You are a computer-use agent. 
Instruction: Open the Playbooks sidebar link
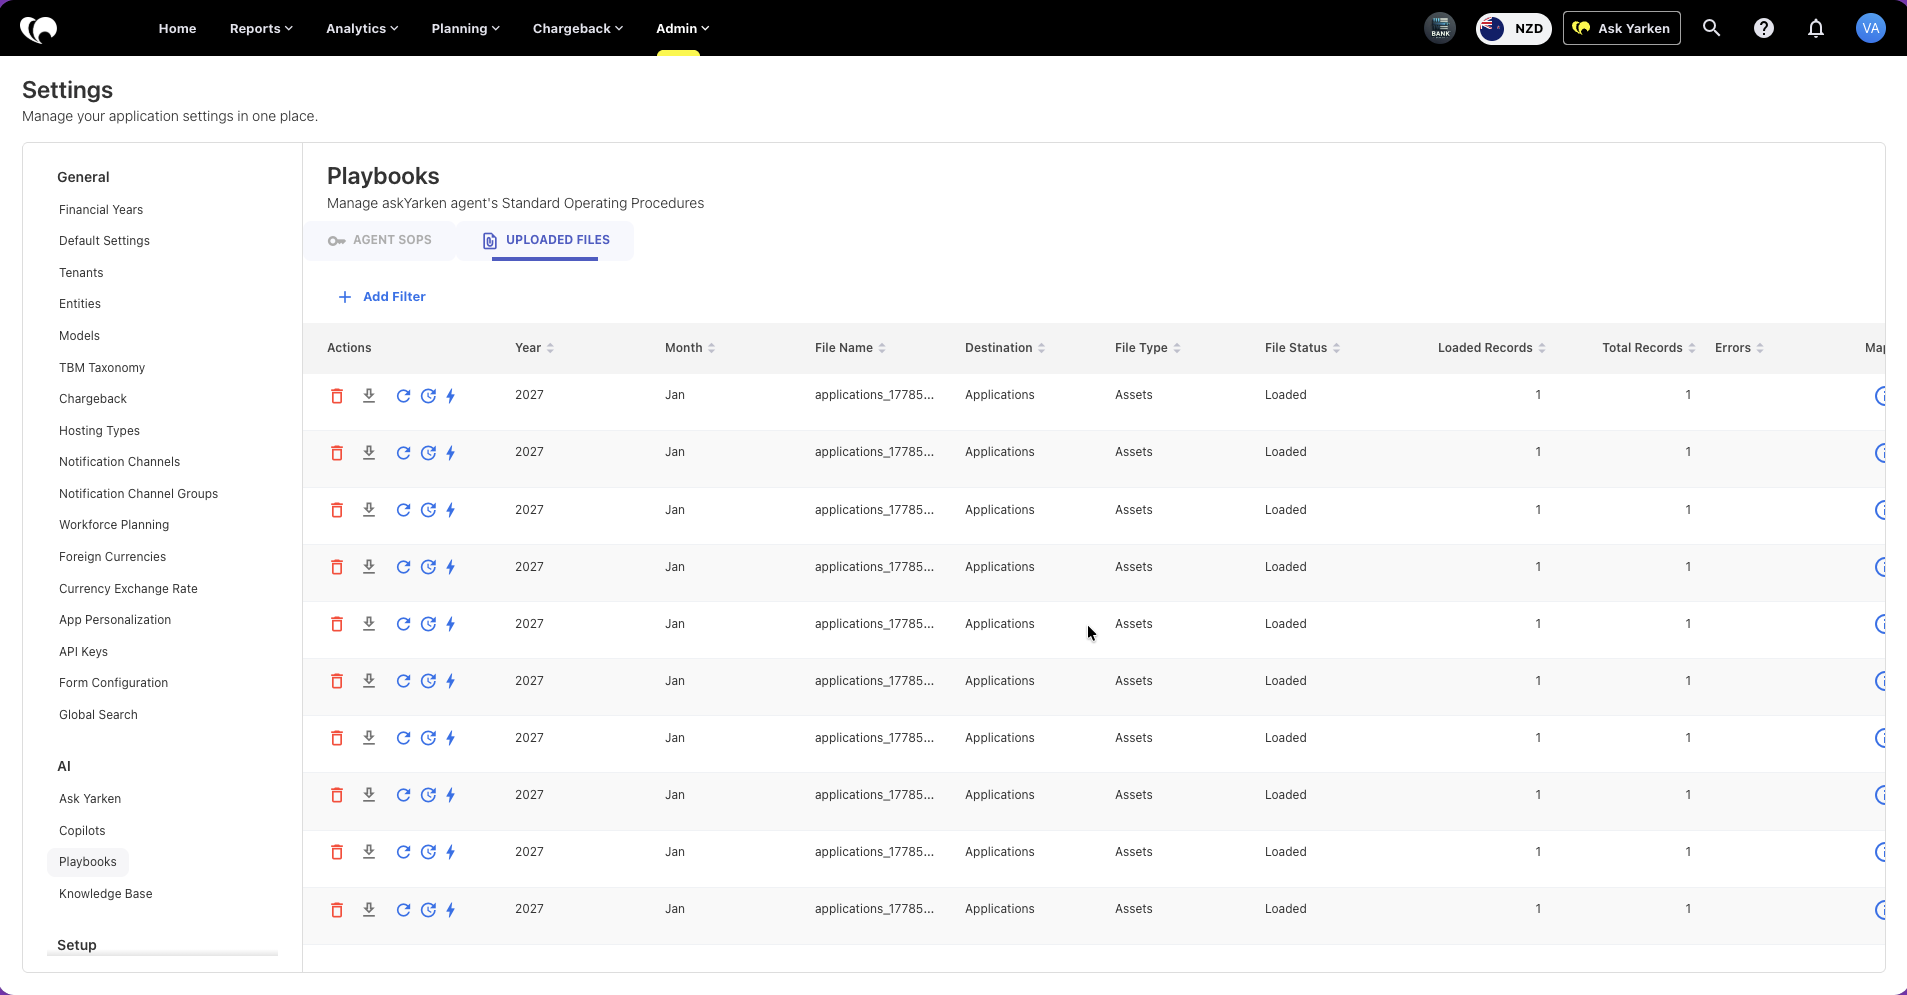(x=88, y=862)
